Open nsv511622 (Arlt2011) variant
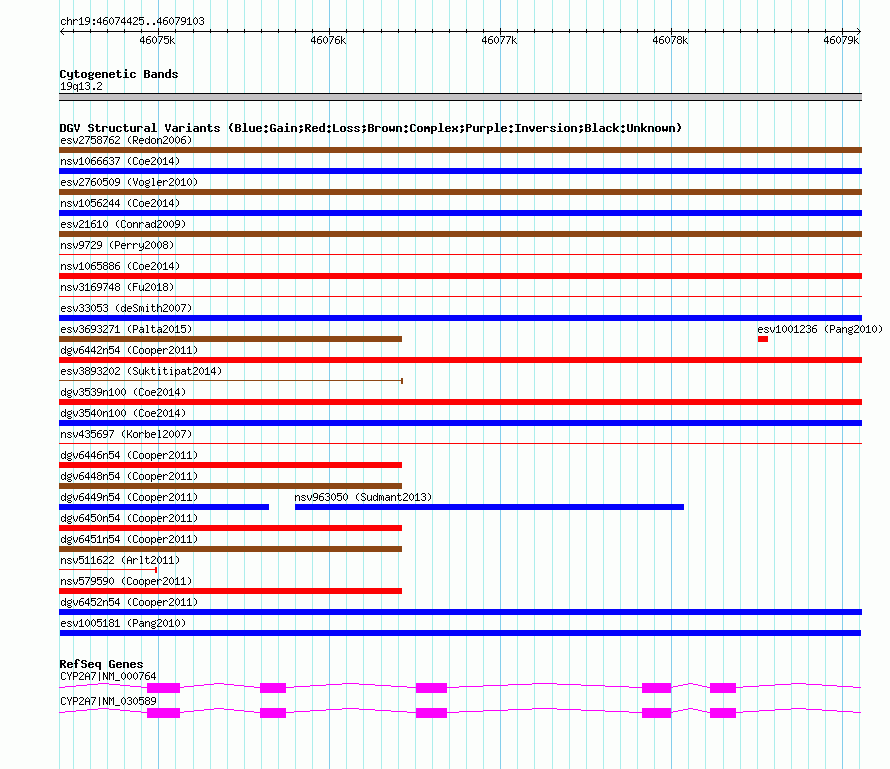The image size is (890, 769). (108, 569)
